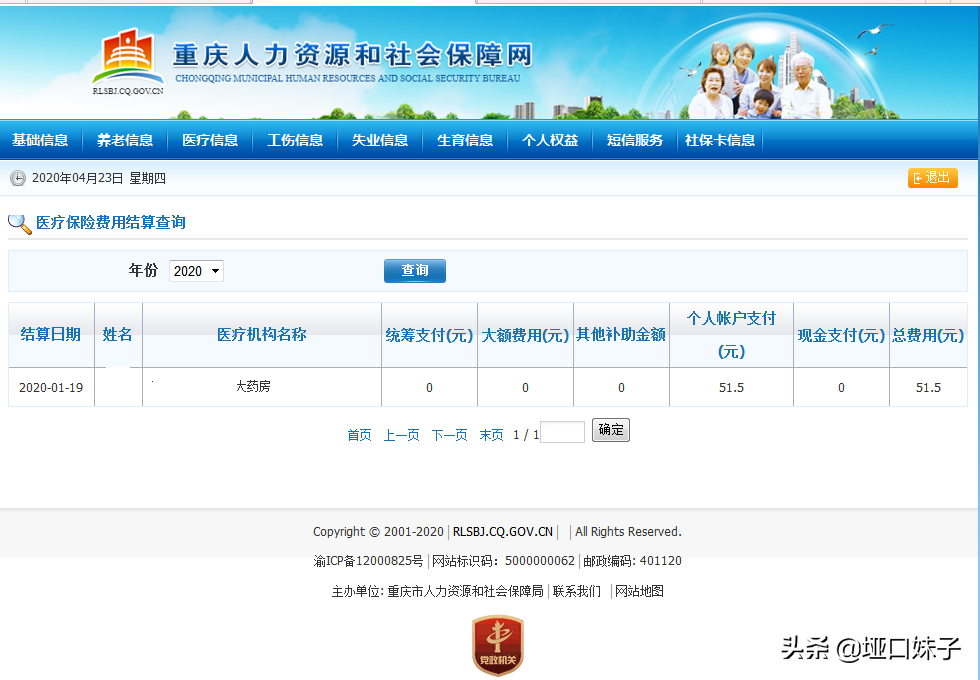Open 短信服务 in the navigation bar
The height and width of the screenshot is (680, 980).
tap(635, 141)
